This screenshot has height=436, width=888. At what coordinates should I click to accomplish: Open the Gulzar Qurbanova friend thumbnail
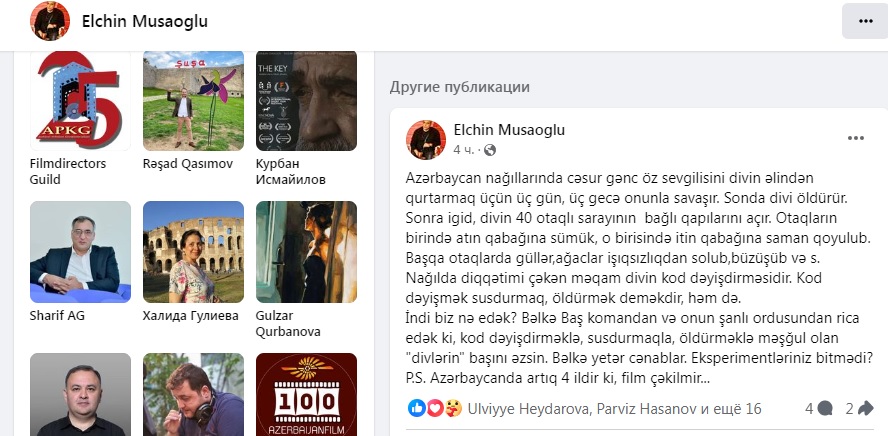pos(306,252)
